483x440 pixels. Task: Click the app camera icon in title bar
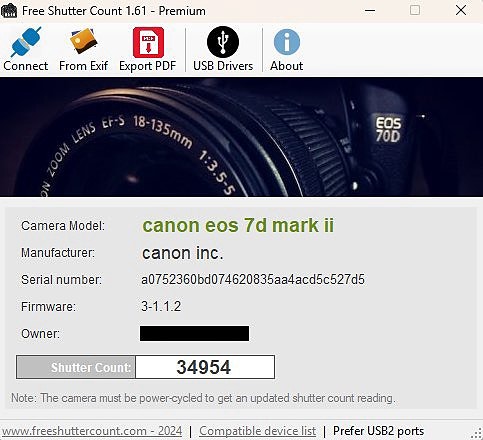coord(9,11)
